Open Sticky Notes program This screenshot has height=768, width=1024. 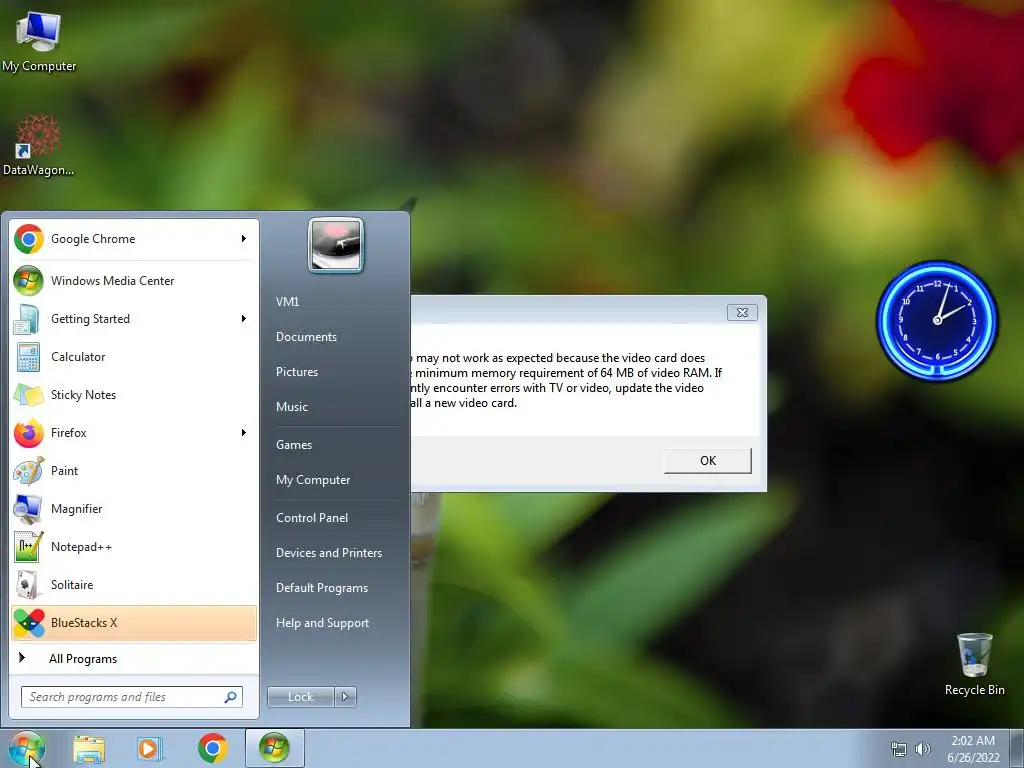pyautogui.click(x=133, y=394)
